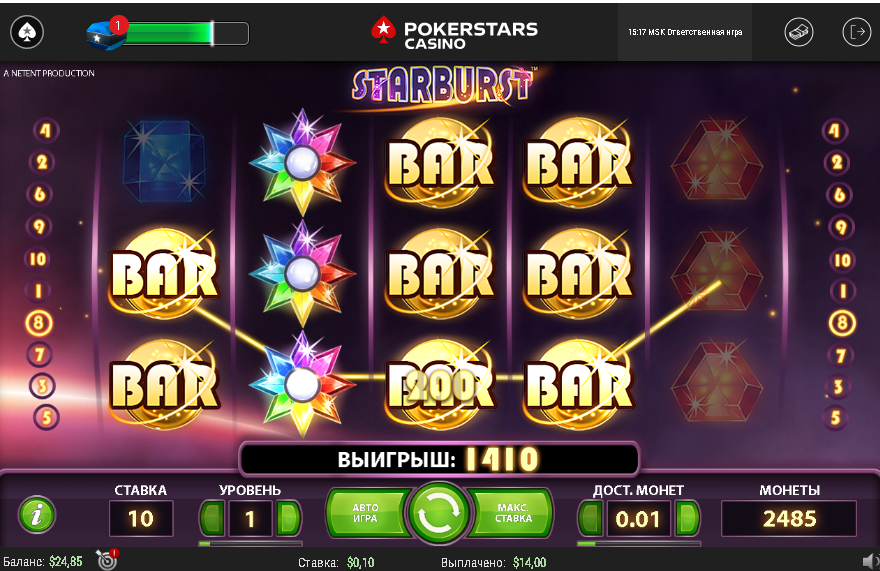Spin the reels with circular arrows button
Viewport: 880px width, 571px height.
438,514
